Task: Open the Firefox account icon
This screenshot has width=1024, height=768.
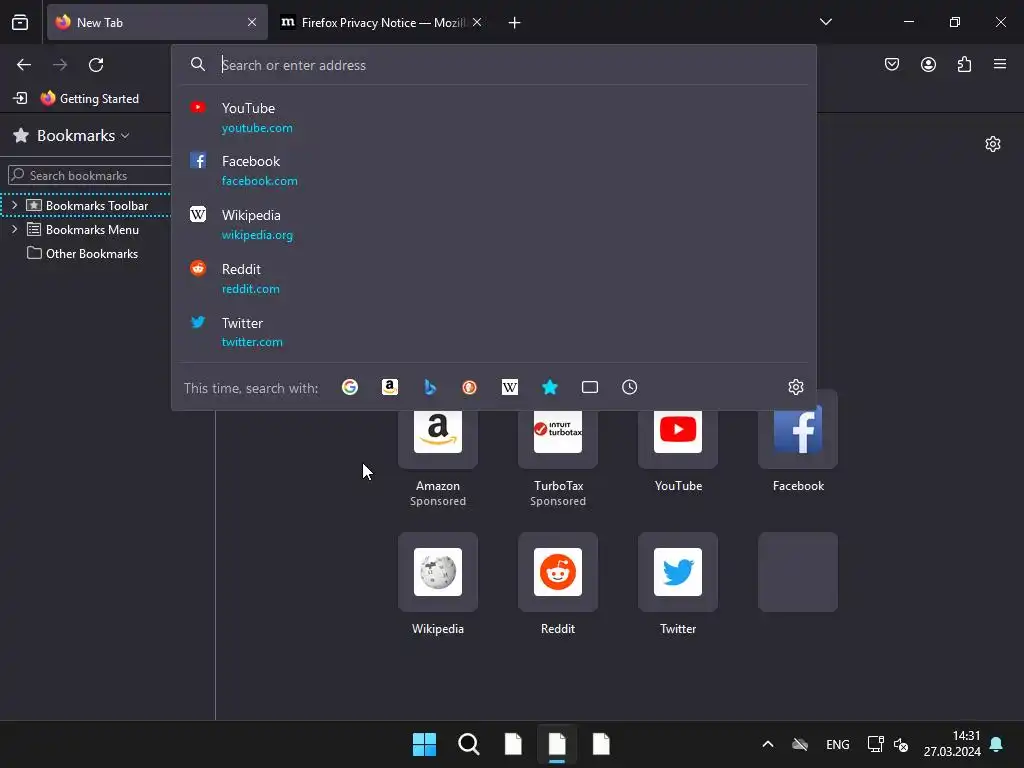Action: (928, 64)
